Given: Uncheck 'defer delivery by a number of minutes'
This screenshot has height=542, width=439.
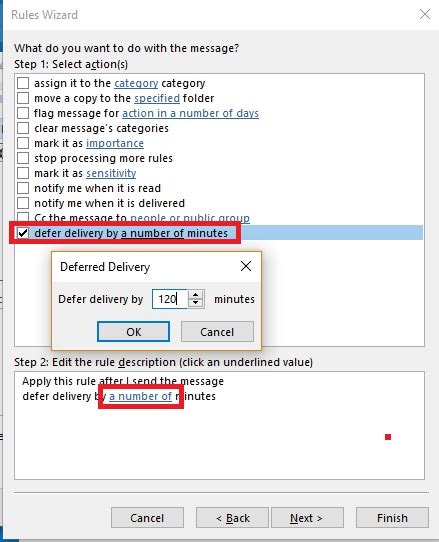Looking at the screenshot, I should (23, 233).
